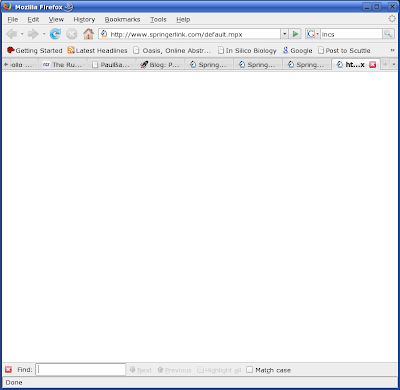Click the Firefox logo in title bar
400x390 pixels.
coord(7,7)
